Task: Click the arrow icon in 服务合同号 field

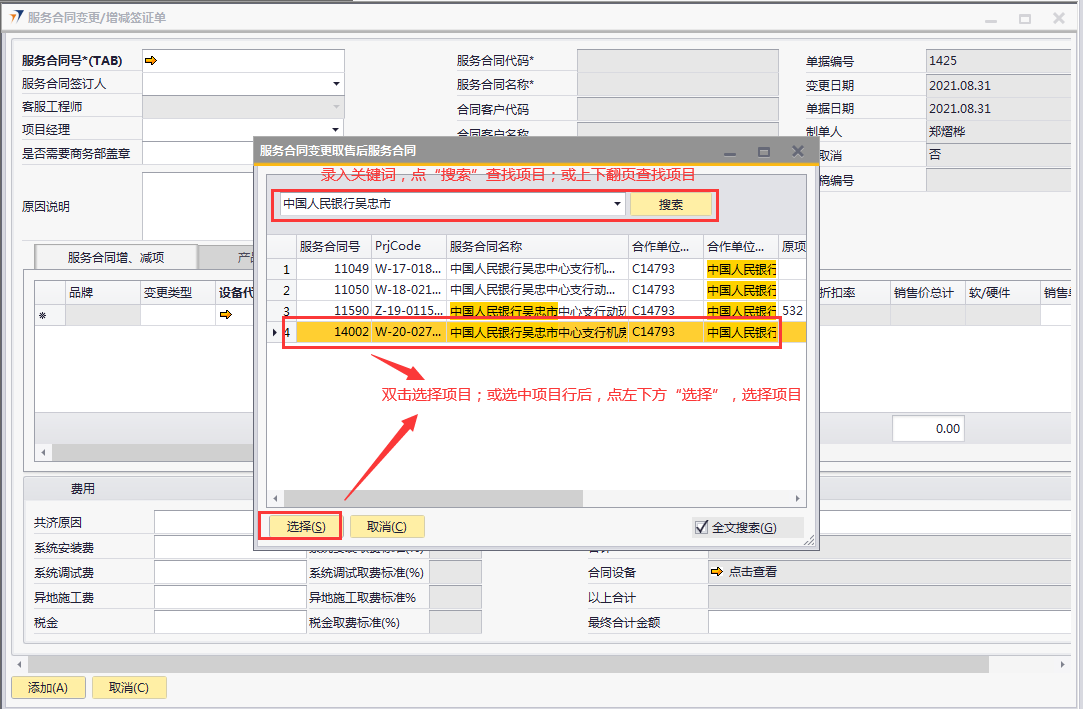Action: click(x=151, y=61)
